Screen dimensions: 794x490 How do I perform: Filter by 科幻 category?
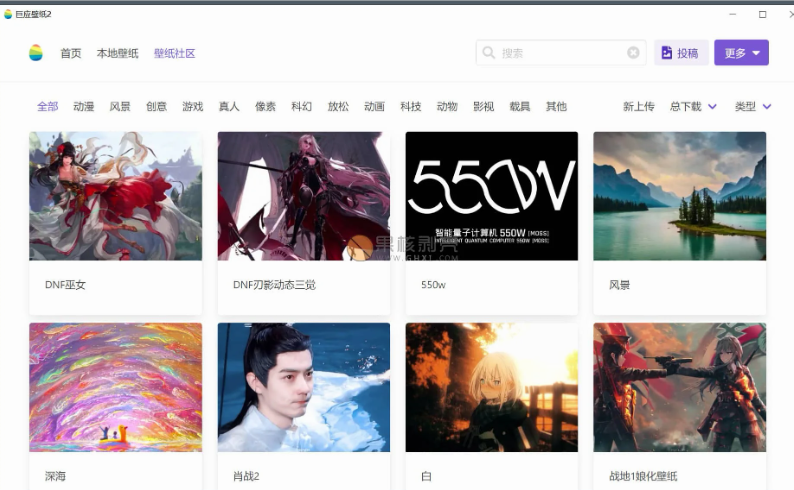coord(302,106)
